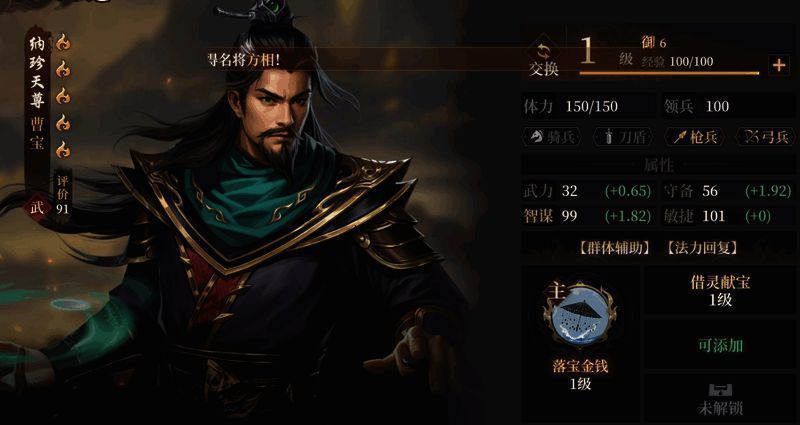Click the 智谋 99 attribute row
This screenshot has width=800, height=425.
588,216
